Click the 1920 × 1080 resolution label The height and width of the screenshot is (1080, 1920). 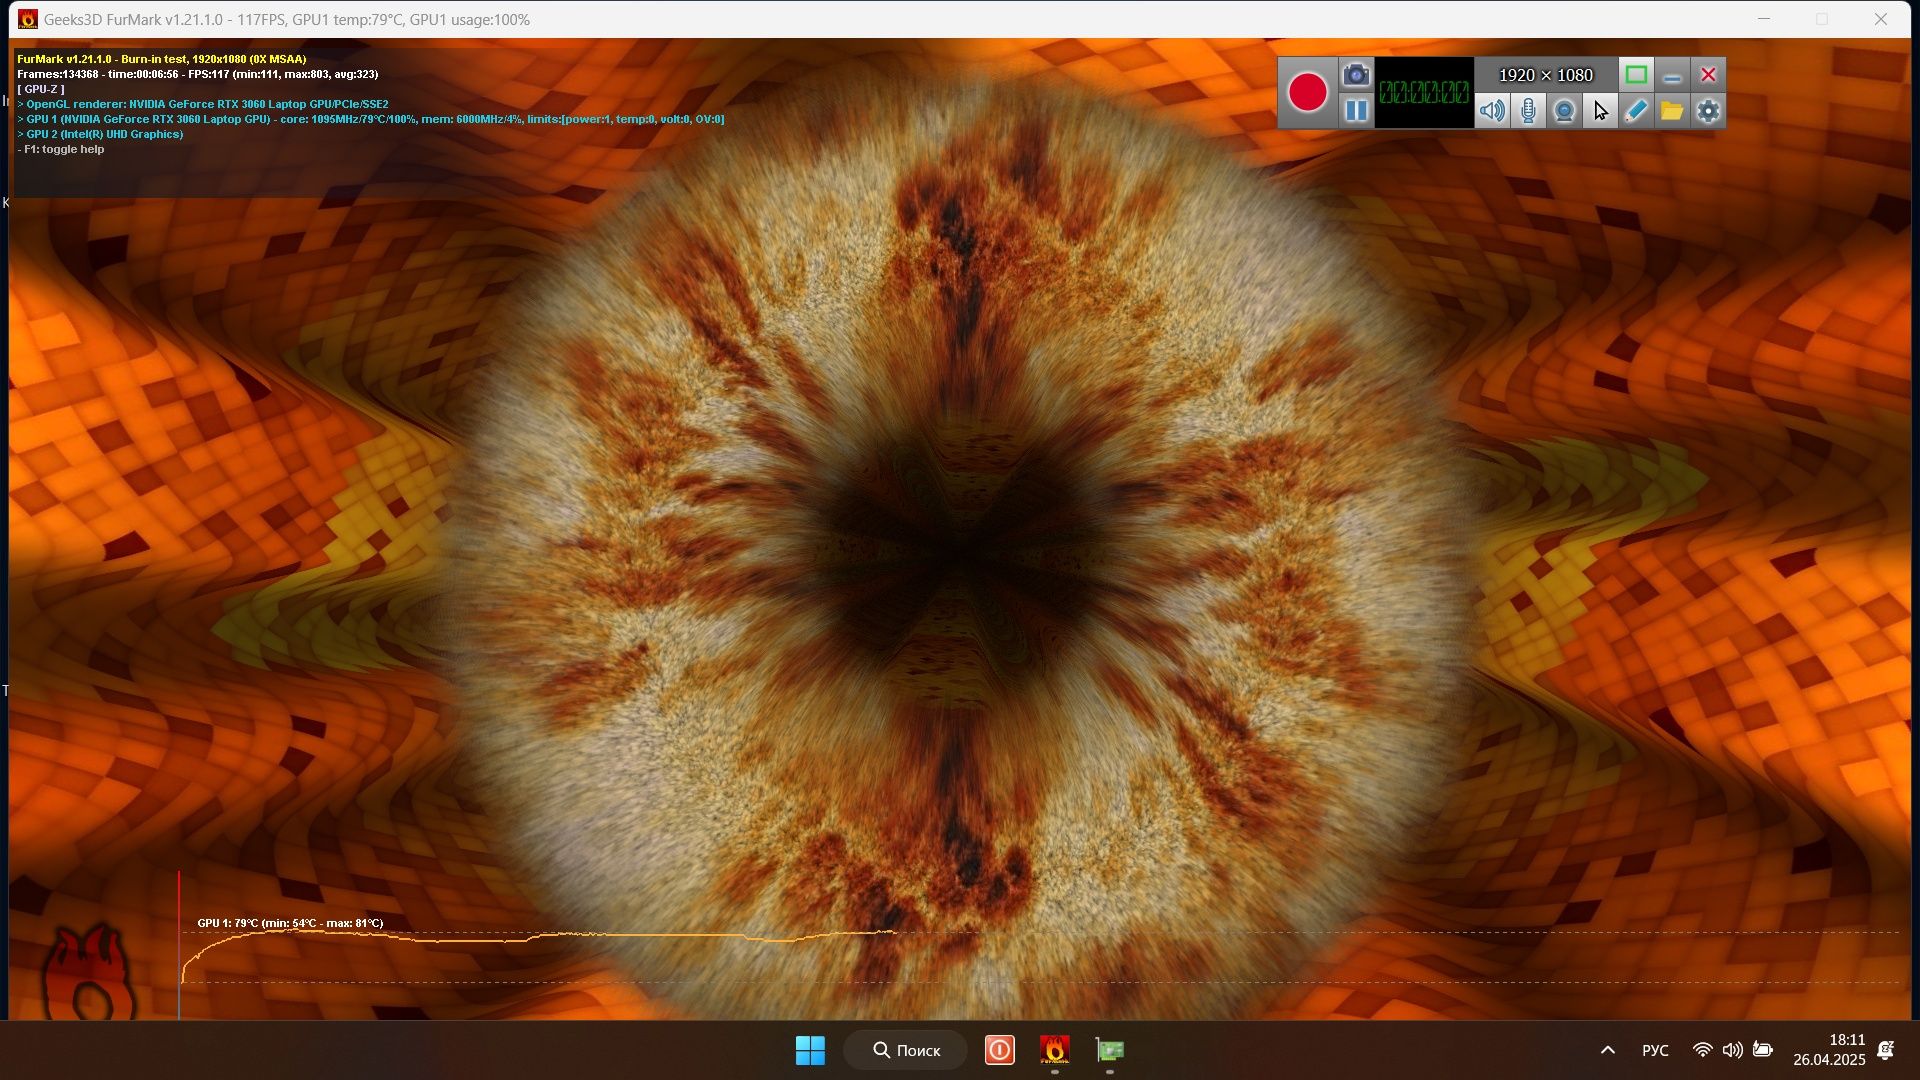point(1545,75)
